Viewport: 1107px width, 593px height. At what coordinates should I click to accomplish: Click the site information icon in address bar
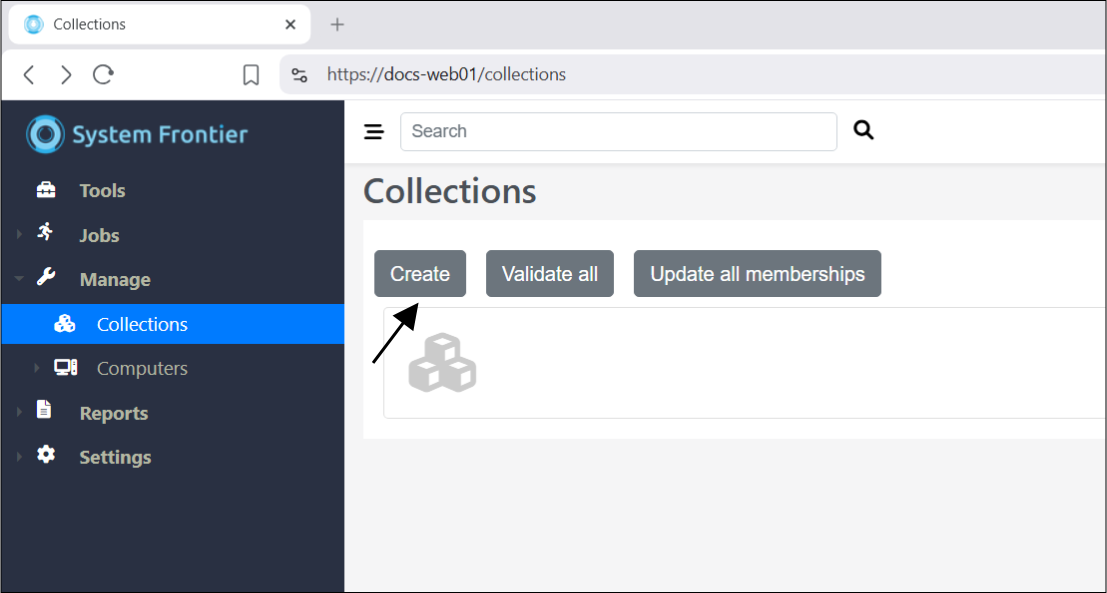[x=300, y=75]
